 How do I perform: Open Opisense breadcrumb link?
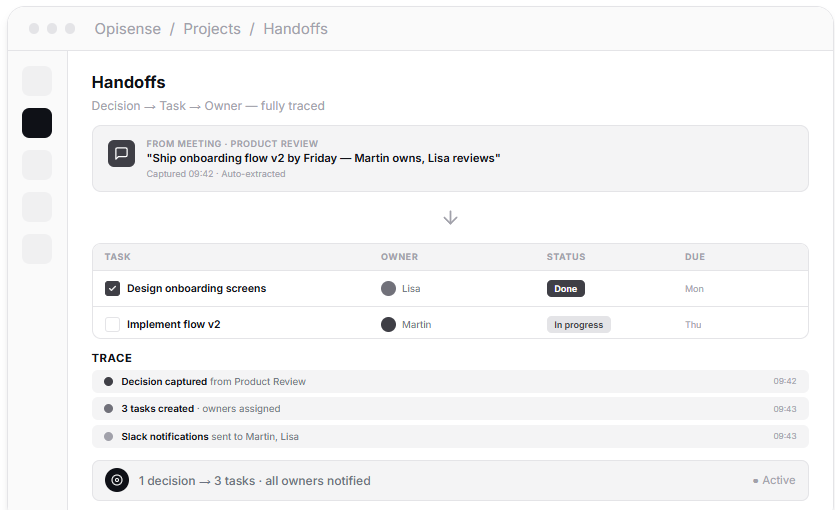(127, 29)
